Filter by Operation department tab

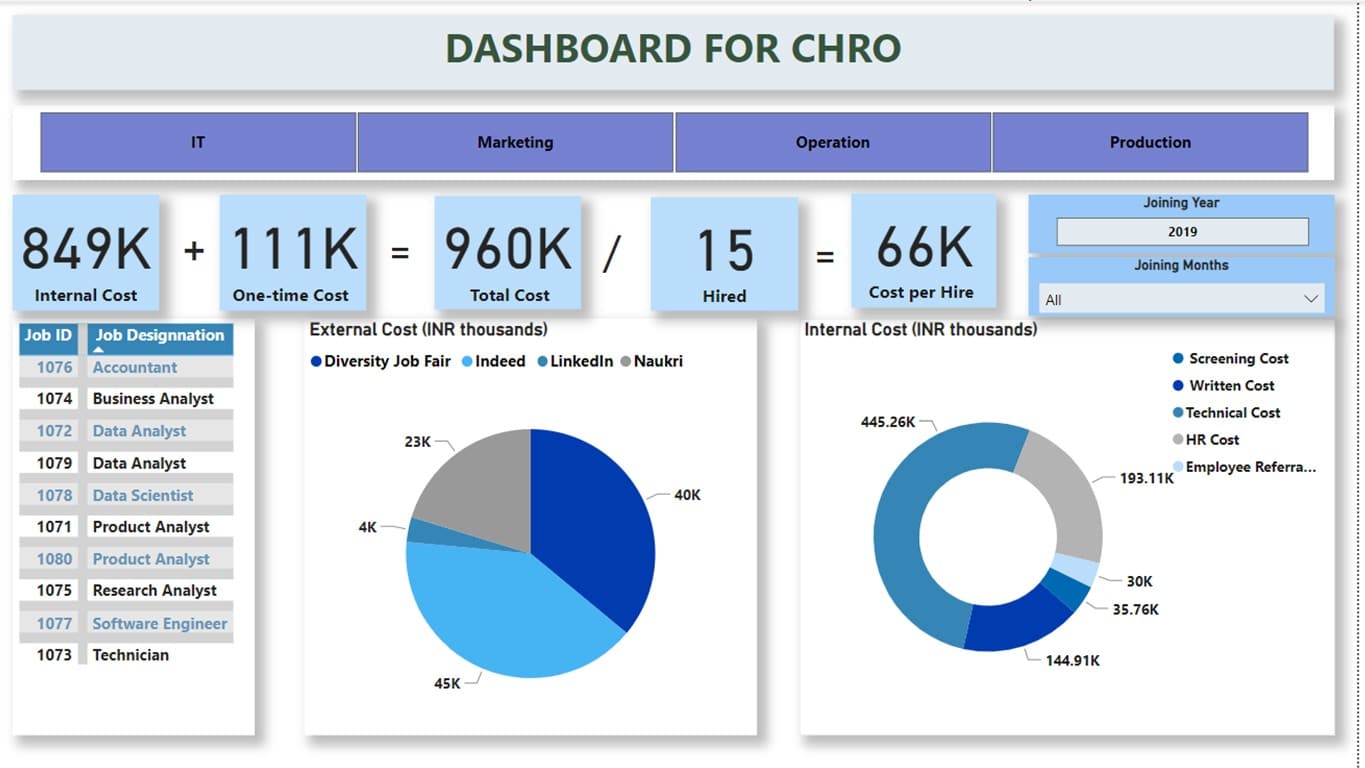click(x=832, y=142)
